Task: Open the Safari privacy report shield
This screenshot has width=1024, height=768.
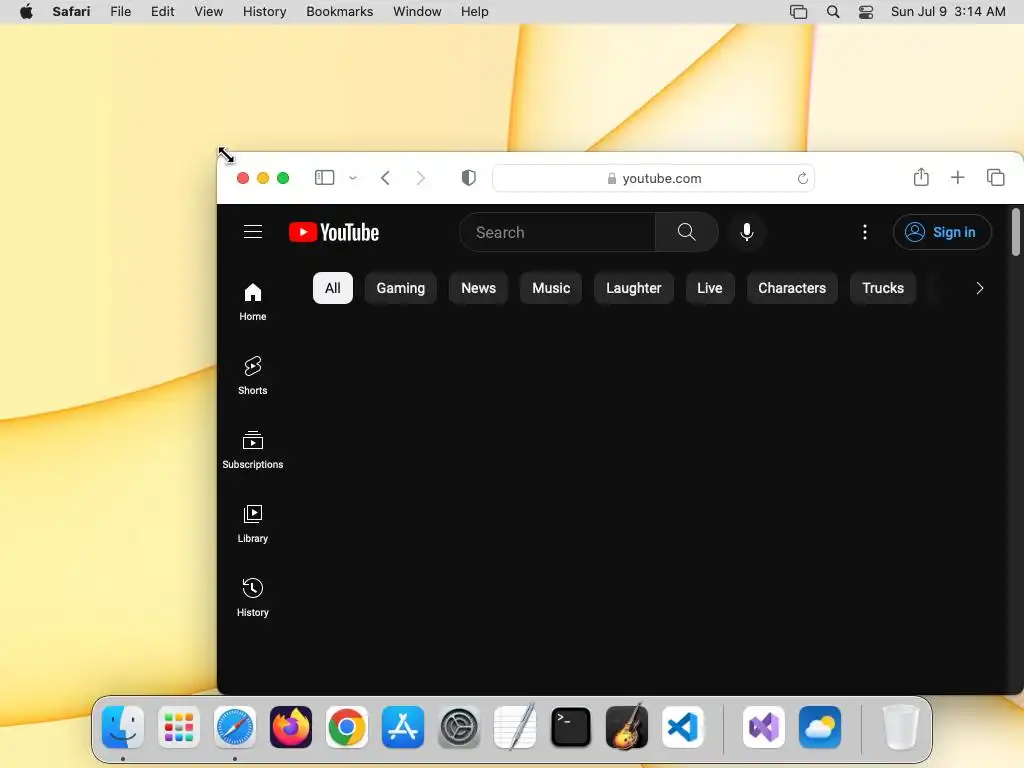Action: coord(468,178)
